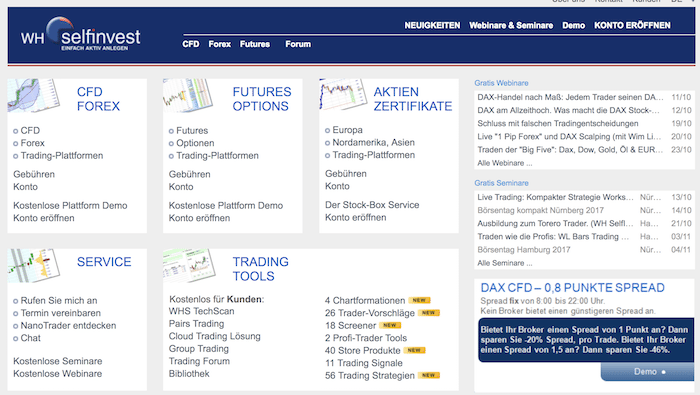700x395 pixels.
Task: Open the Futures Options chart thumbnail
Action: [x=188, y=95]
